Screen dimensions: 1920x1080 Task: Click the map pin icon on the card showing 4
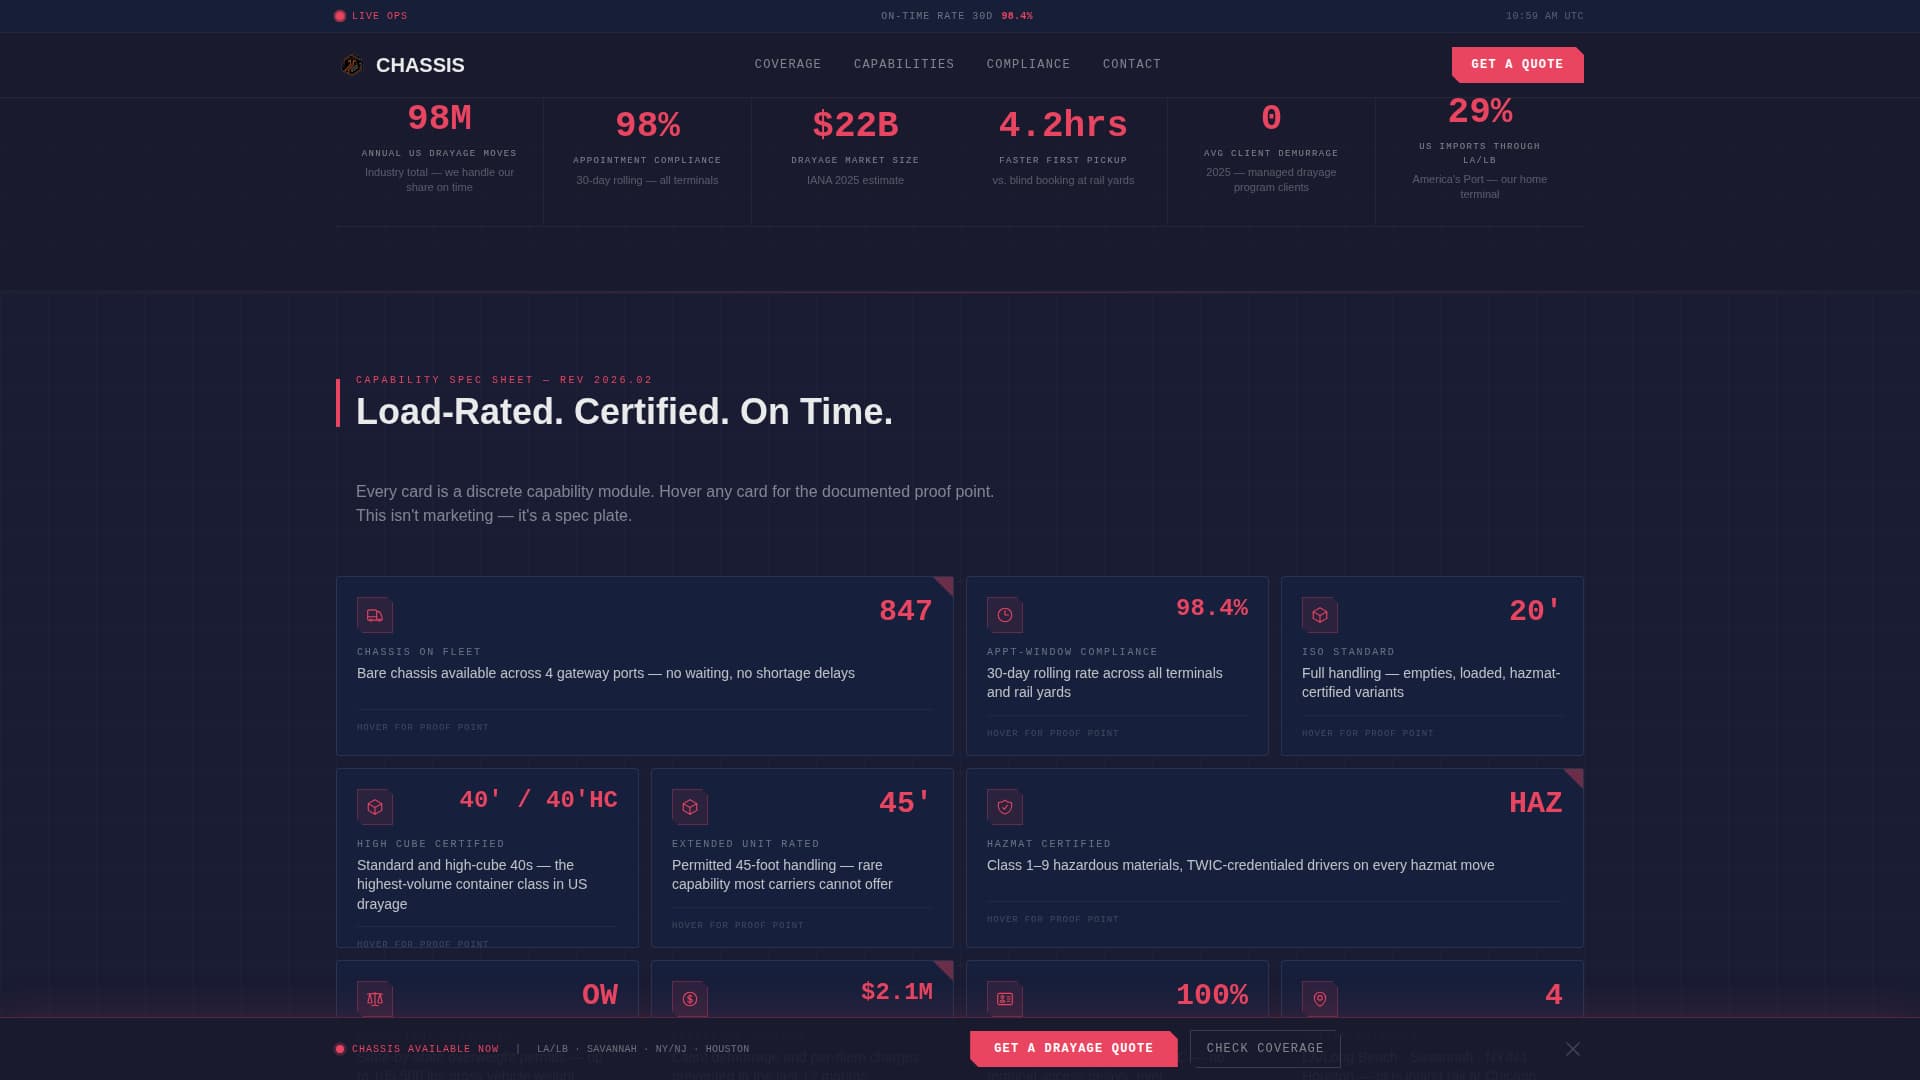[1320, 999]
